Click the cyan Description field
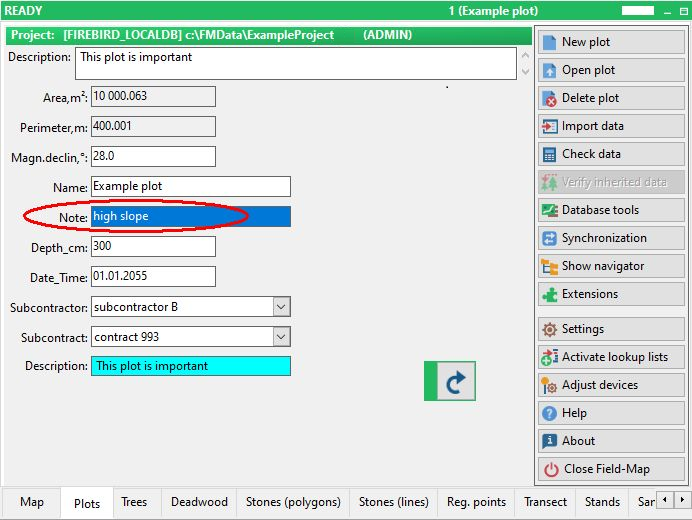This screenshot has width=692, height=520. click(190, 366)
